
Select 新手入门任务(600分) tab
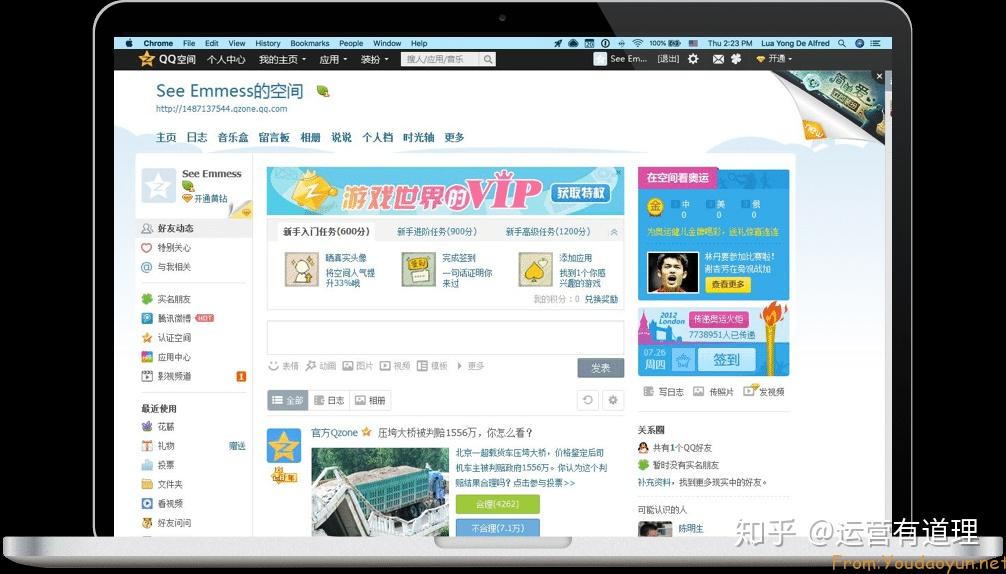coord(326,232)
